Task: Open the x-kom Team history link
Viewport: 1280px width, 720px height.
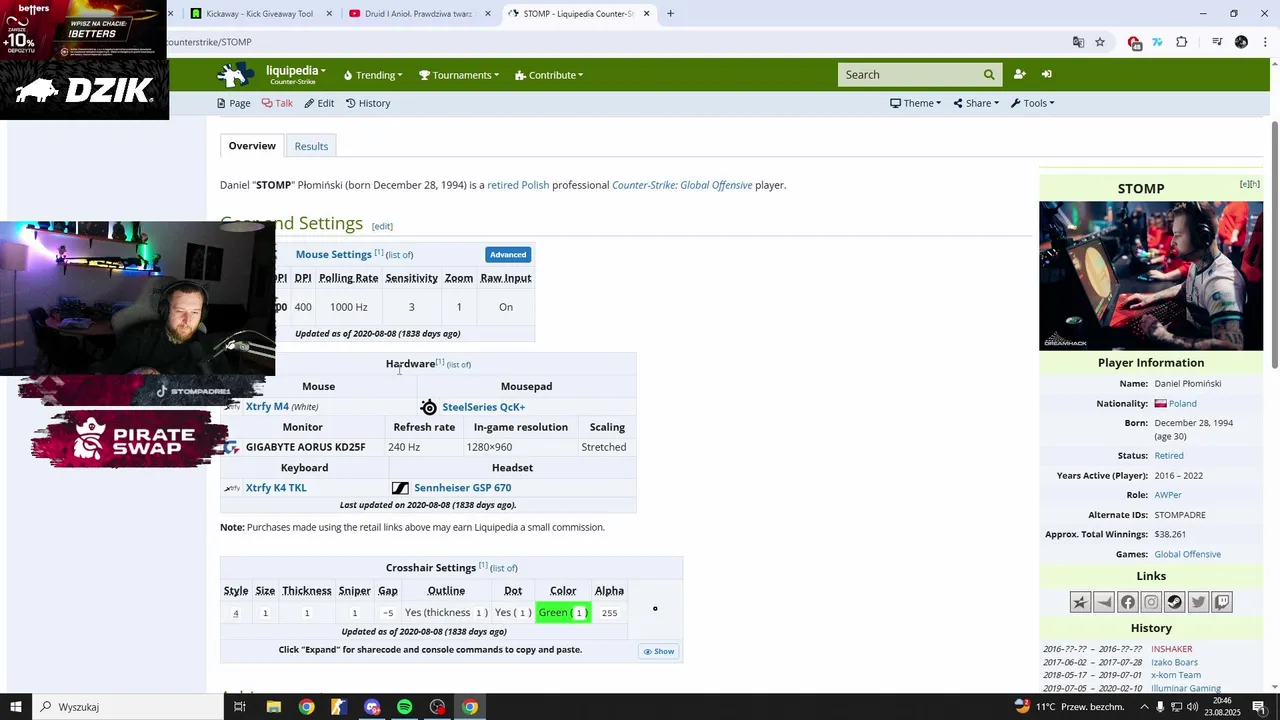Action: tap(1176, 675)
